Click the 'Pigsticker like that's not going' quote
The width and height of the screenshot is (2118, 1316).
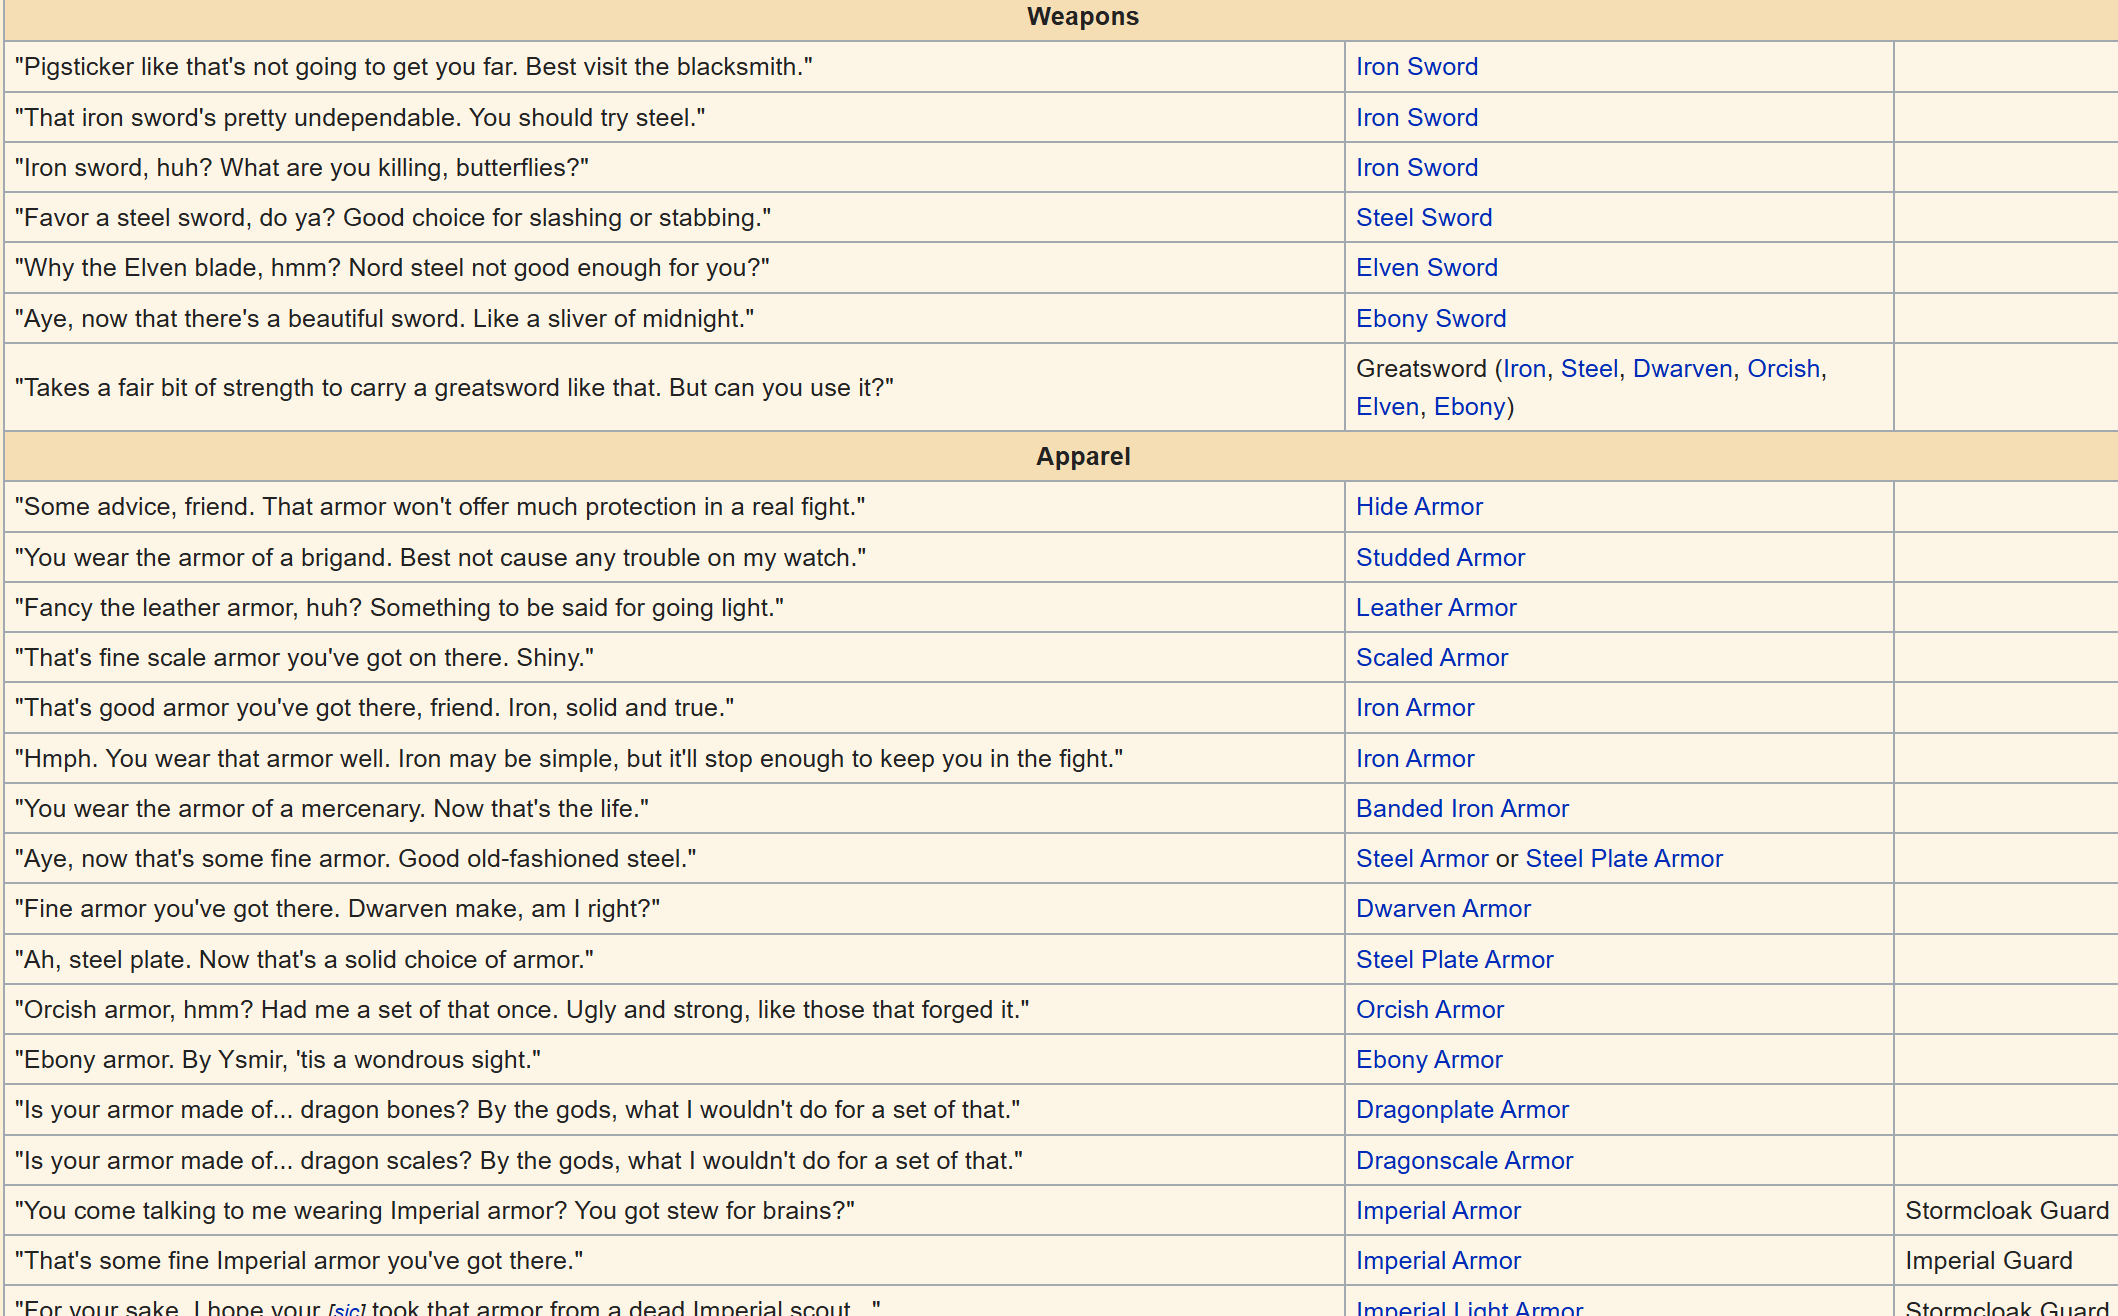point(414,67)
